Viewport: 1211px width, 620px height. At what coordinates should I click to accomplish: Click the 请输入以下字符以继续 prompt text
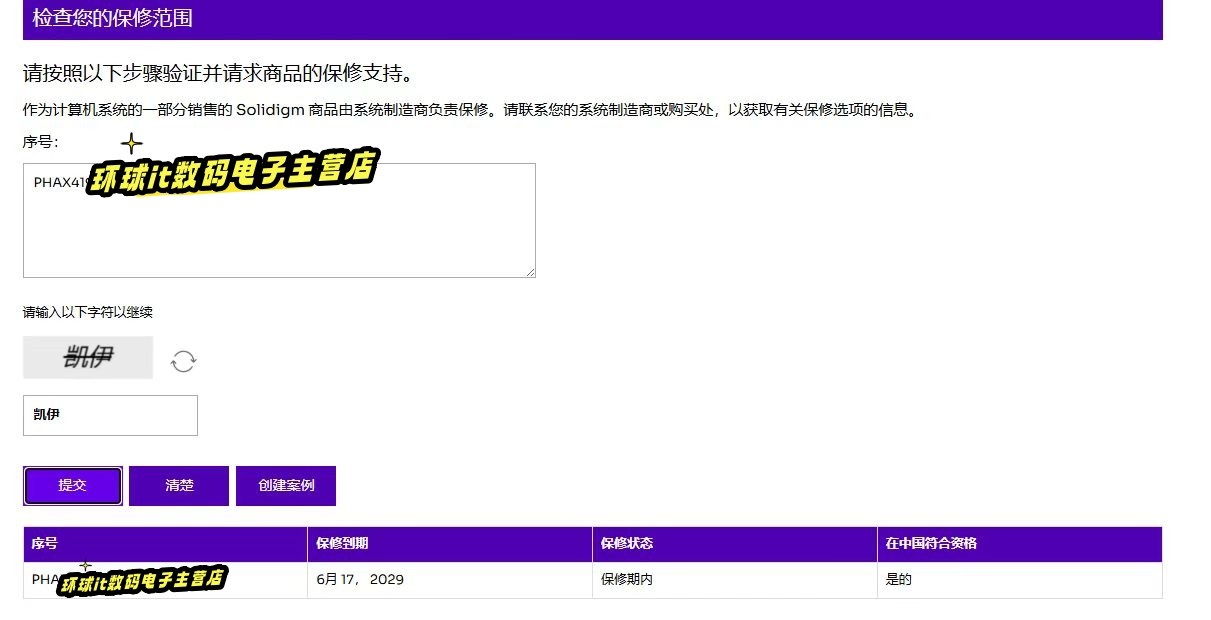point(88,313)
